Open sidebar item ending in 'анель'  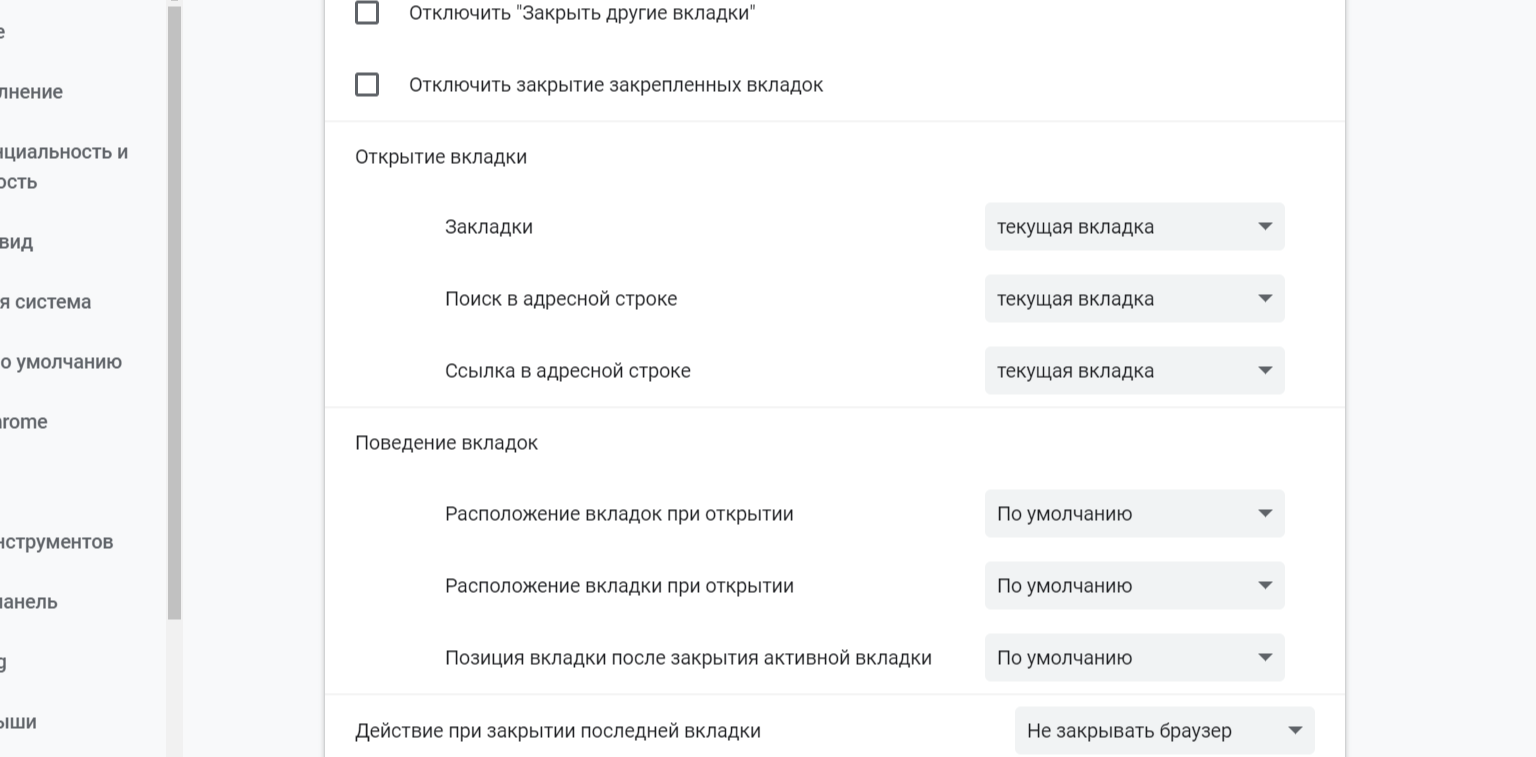coord(29,602)
